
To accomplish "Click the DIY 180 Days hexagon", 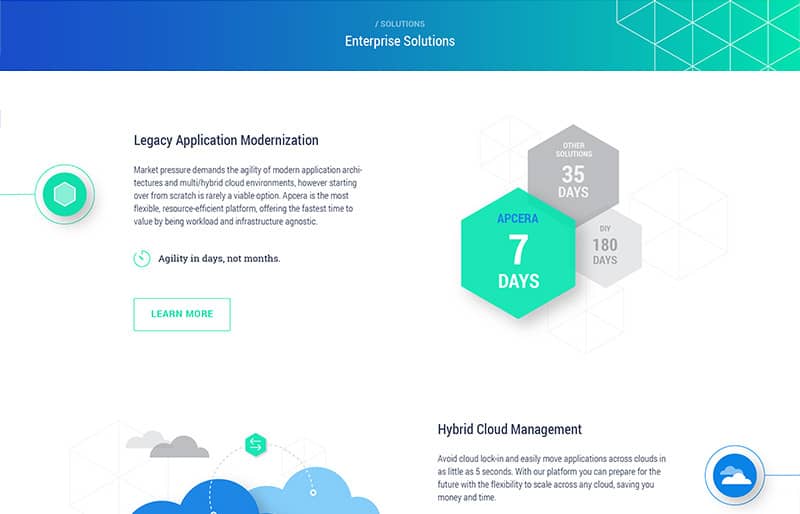I will click(609, 248).
